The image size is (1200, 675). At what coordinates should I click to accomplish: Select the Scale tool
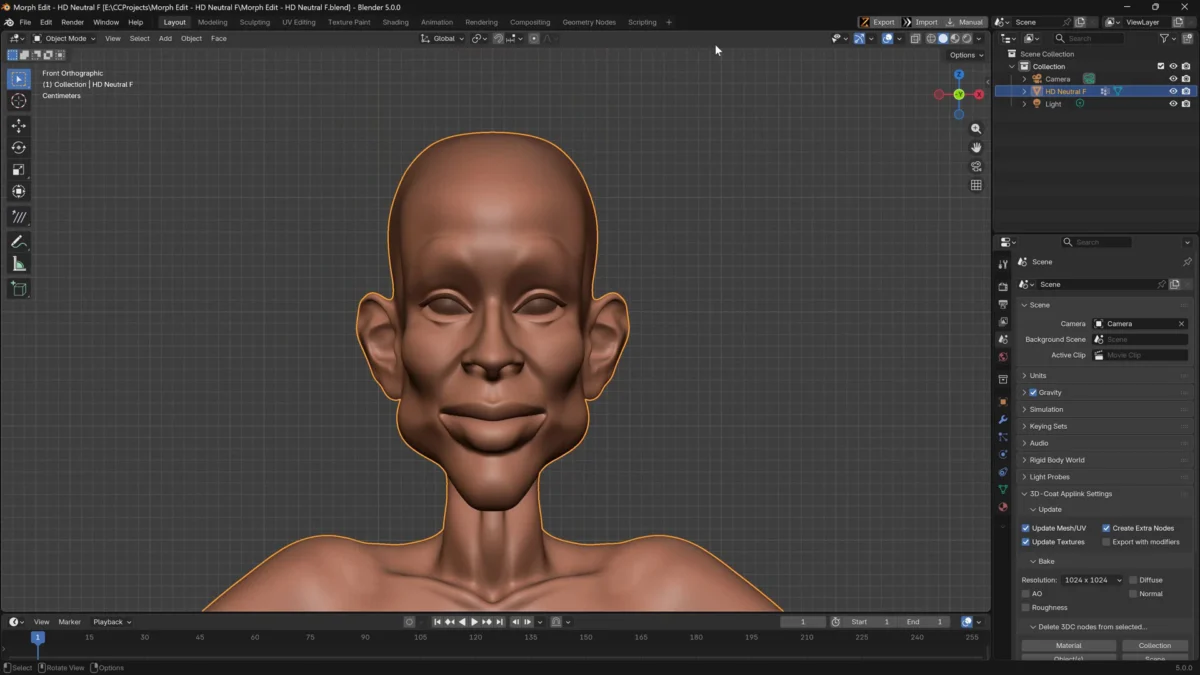19,169
